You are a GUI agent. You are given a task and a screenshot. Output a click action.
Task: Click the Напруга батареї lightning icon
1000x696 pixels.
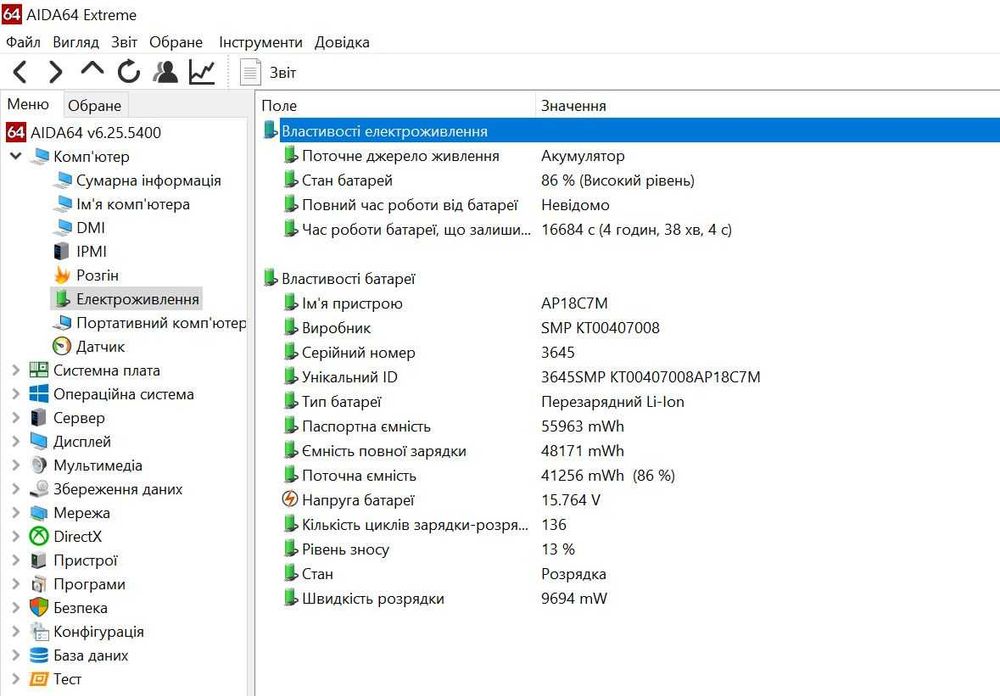pyautogui.click(x=290, y=499)
